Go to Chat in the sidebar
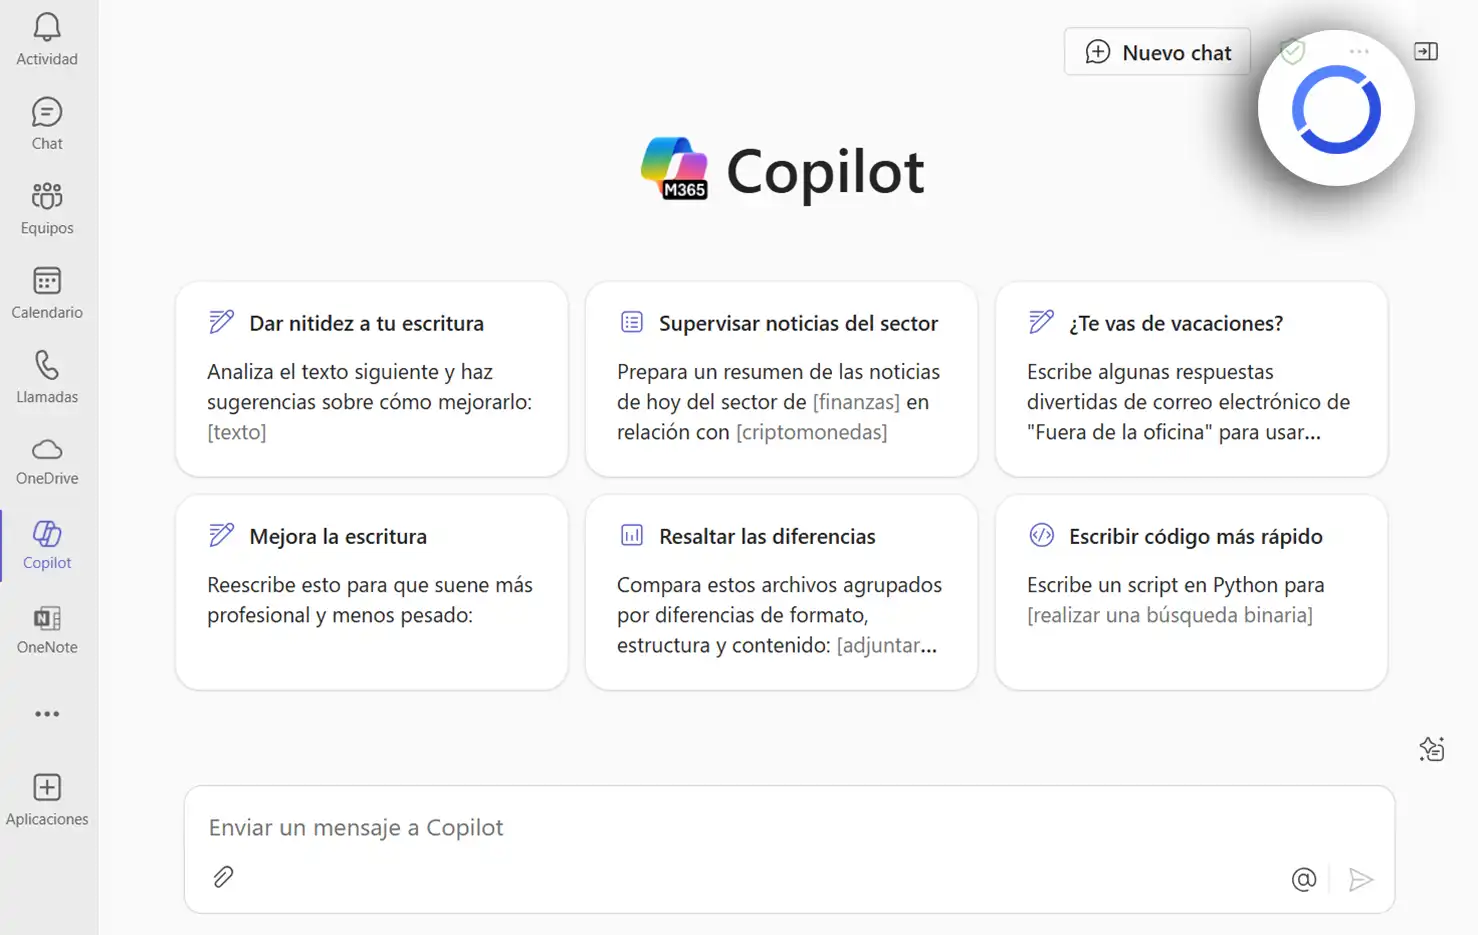 tap(47, 124)
